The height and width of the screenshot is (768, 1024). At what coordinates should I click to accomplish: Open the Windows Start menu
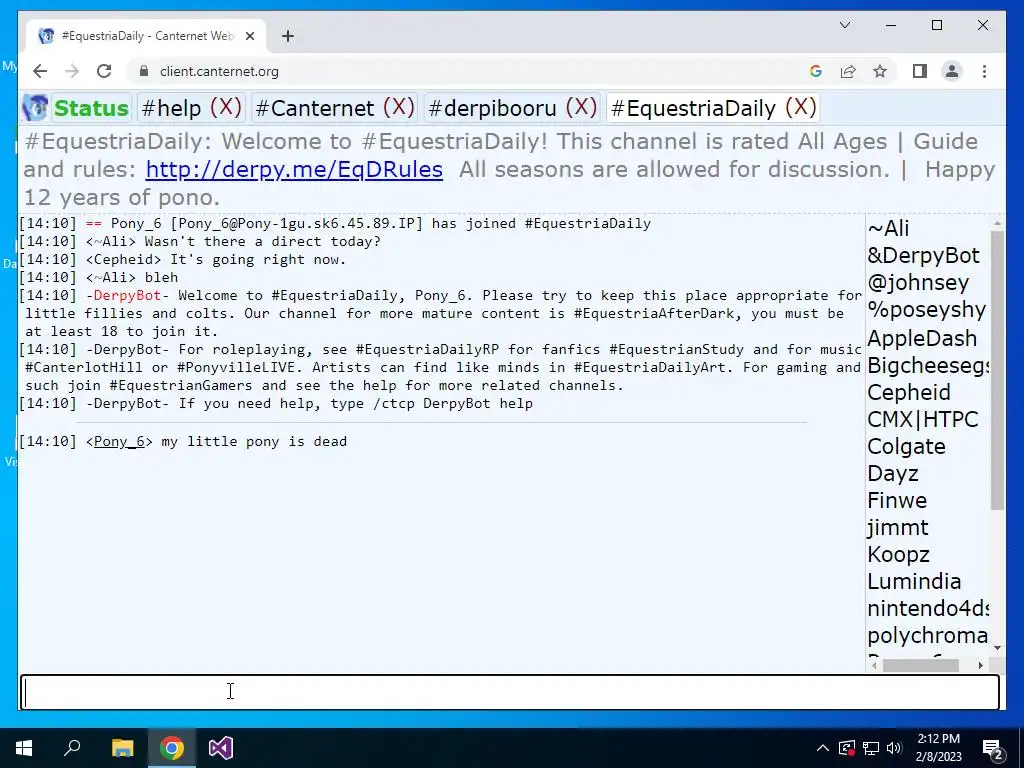tap(24, 748)
